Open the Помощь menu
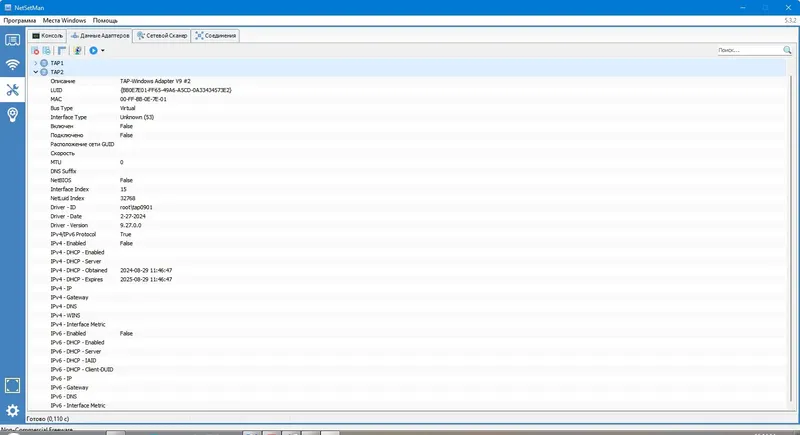The height and width of the screenshot is (435, 800). coord(105,21)
